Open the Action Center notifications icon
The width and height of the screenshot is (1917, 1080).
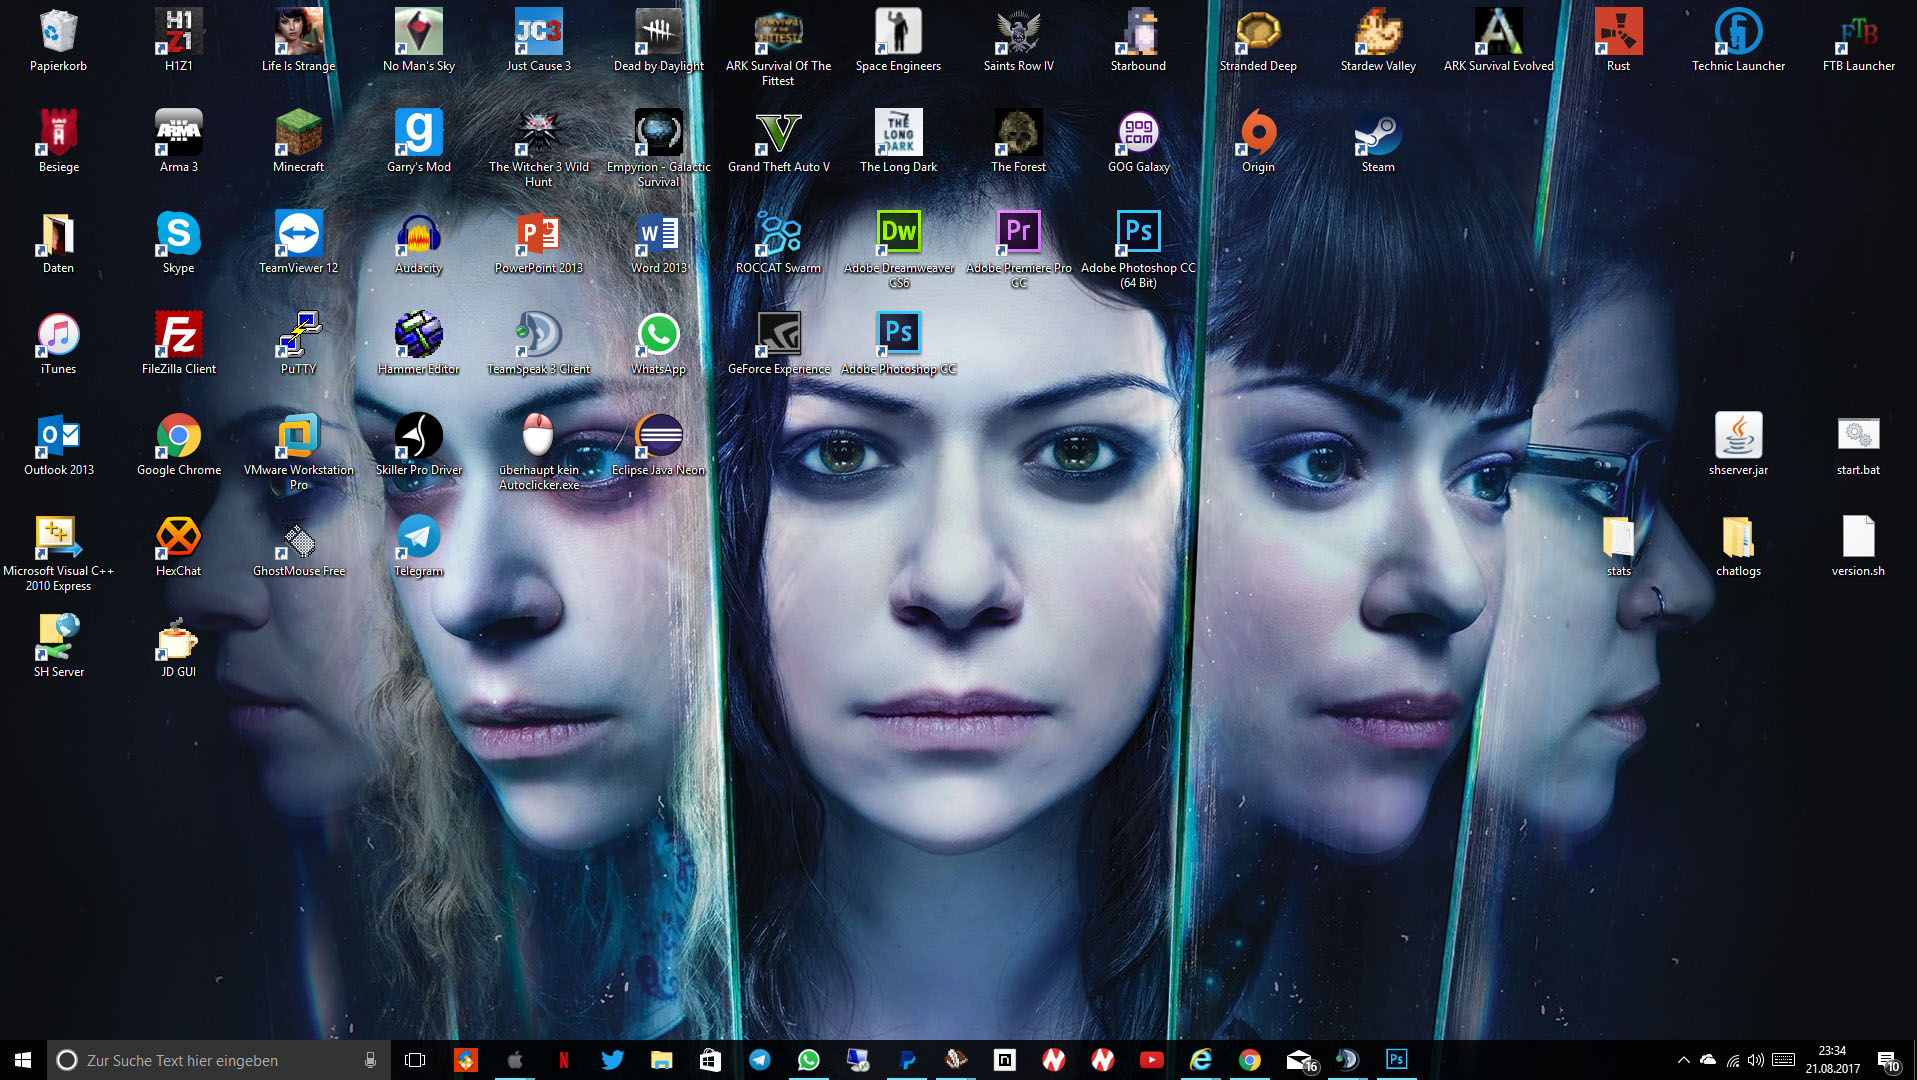(1888, 1060)
